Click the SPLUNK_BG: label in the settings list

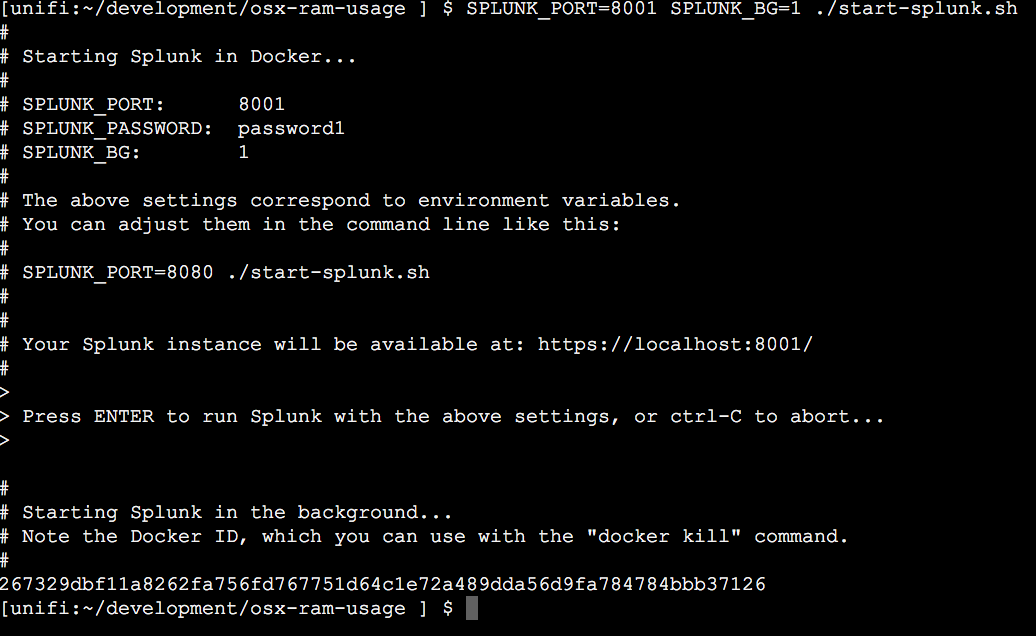[81, 153]
